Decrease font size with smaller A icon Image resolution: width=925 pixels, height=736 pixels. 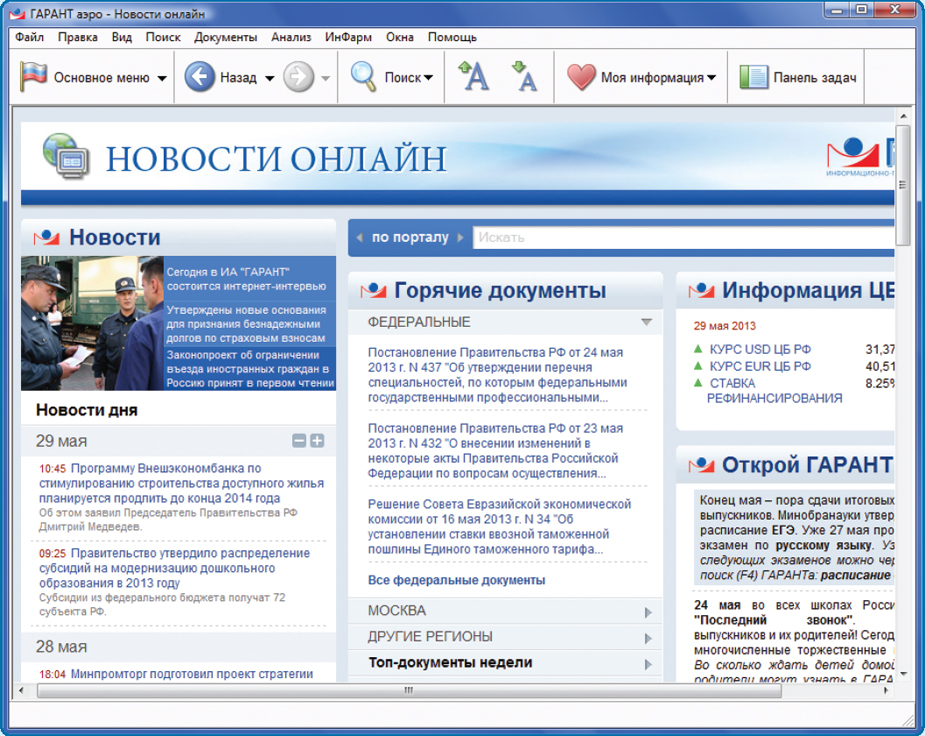coord(524,76)
